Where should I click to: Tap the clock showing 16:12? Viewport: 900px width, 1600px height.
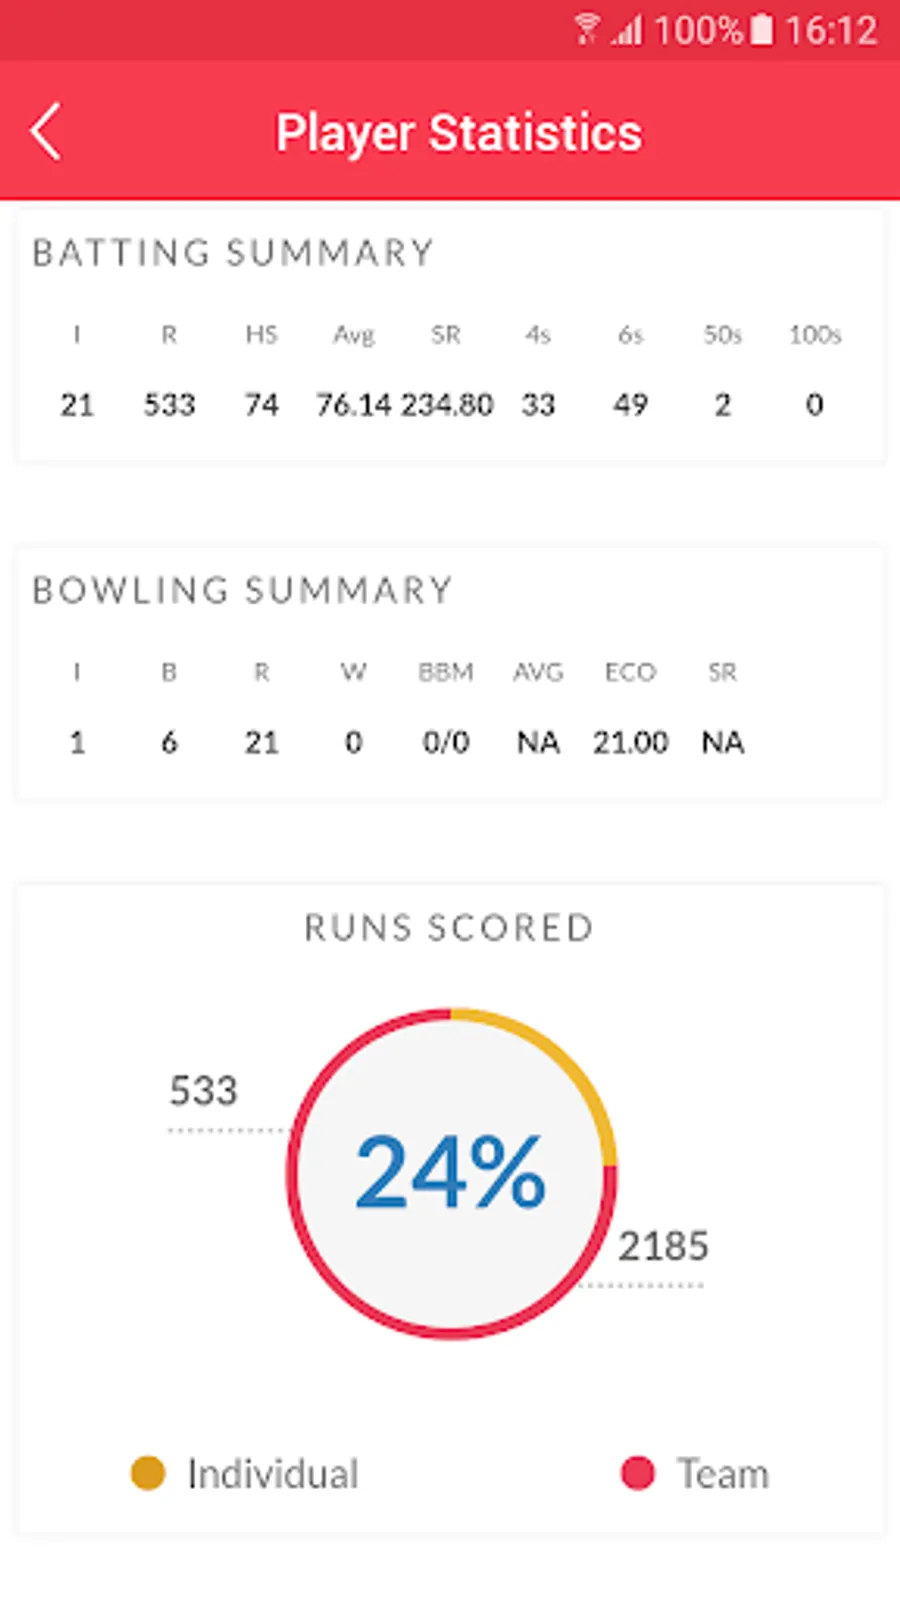(831, 30)
